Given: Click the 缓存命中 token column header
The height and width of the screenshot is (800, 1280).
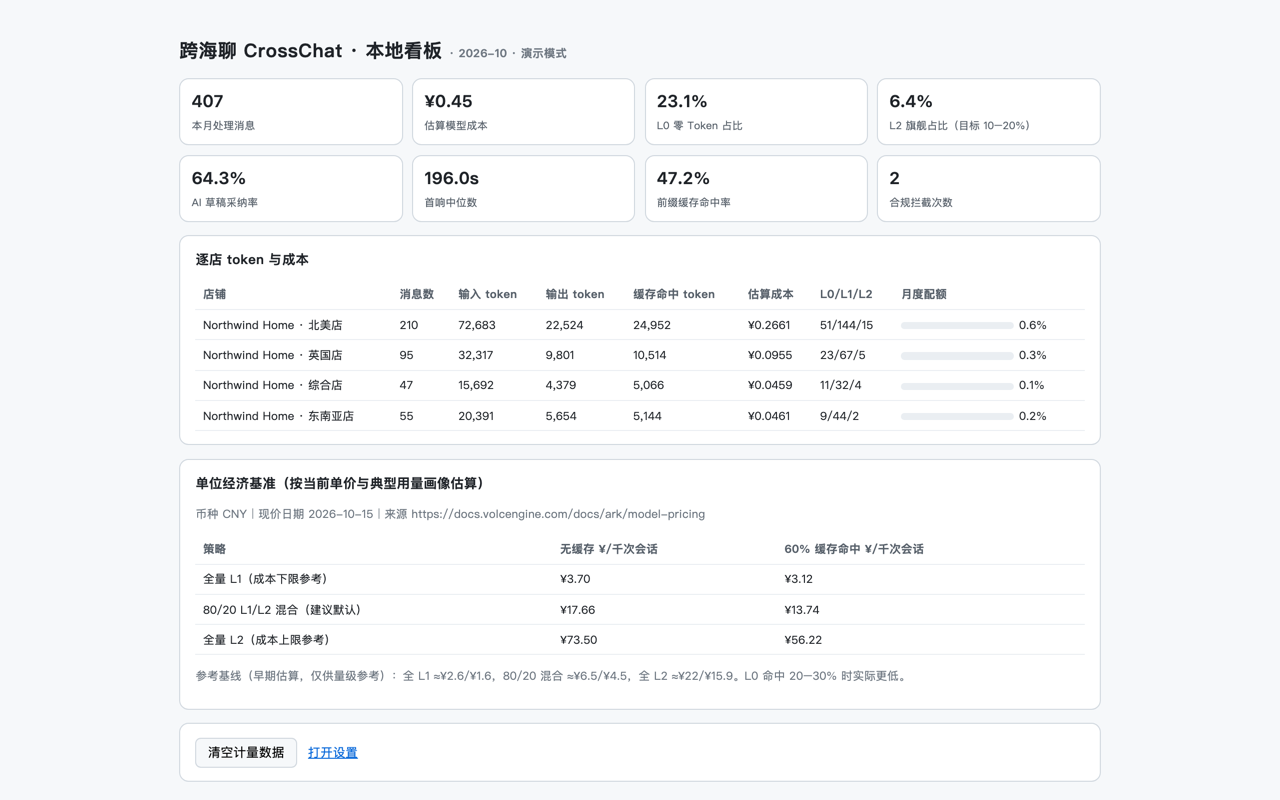Looking at the screenshot, I should pos(674,294).
